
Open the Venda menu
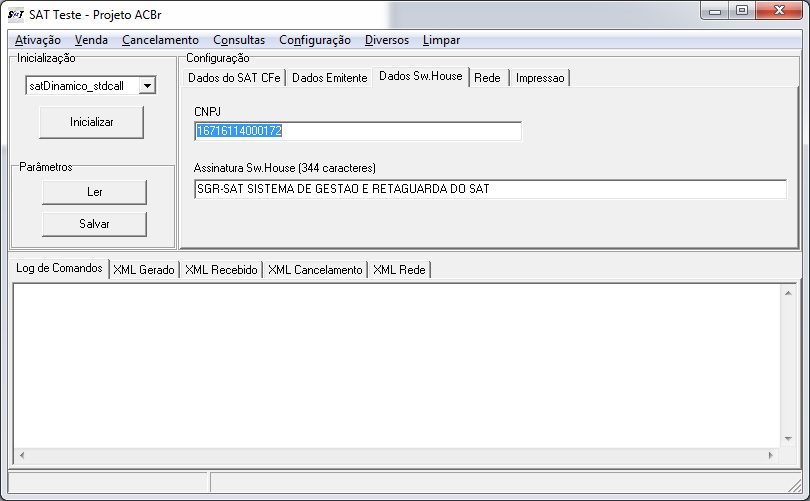click(x=91, y=40)
